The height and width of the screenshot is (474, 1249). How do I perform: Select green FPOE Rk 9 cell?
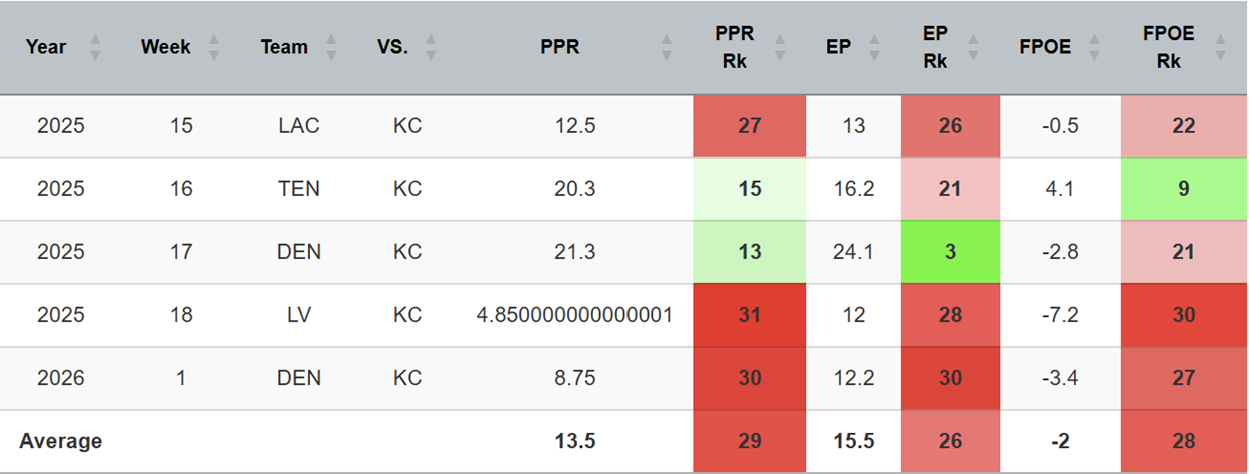tap(1184, 189)
